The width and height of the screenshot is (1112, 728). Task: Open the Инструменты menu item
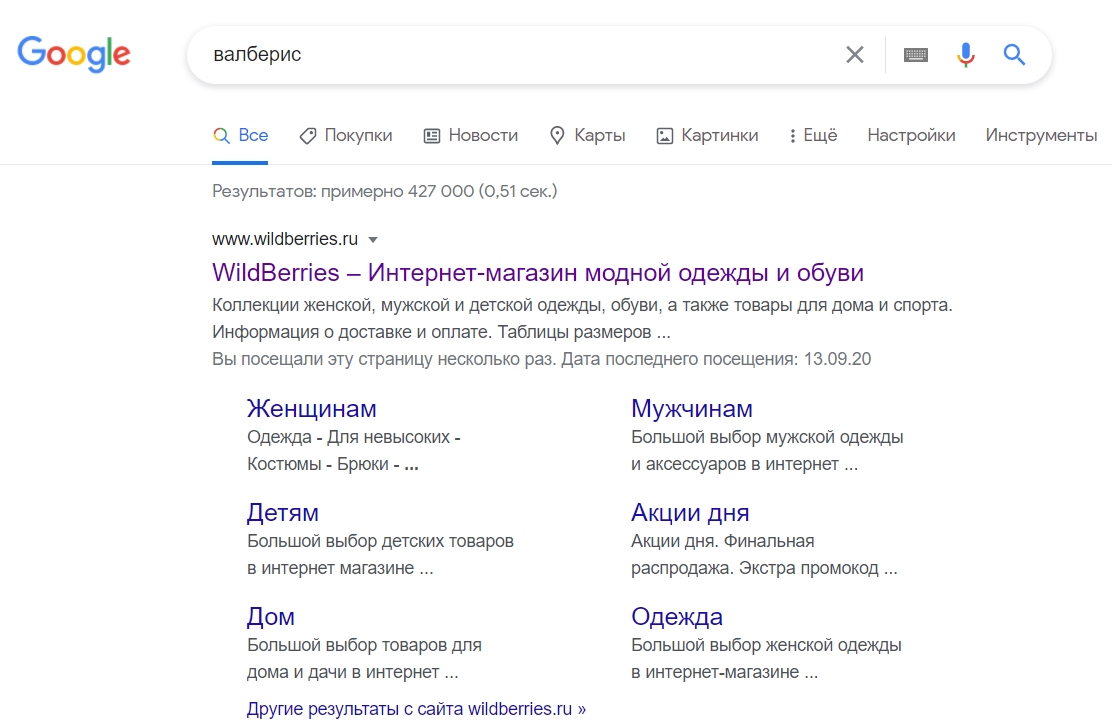click(x=1041, y=135)
